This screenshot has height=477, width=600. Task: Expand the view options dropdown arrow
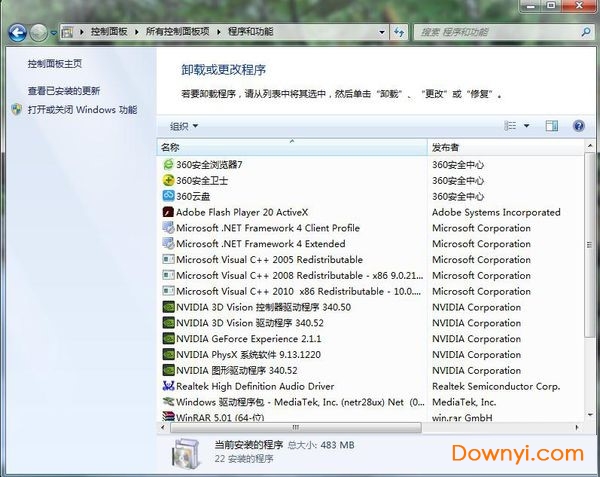[526, 126]
